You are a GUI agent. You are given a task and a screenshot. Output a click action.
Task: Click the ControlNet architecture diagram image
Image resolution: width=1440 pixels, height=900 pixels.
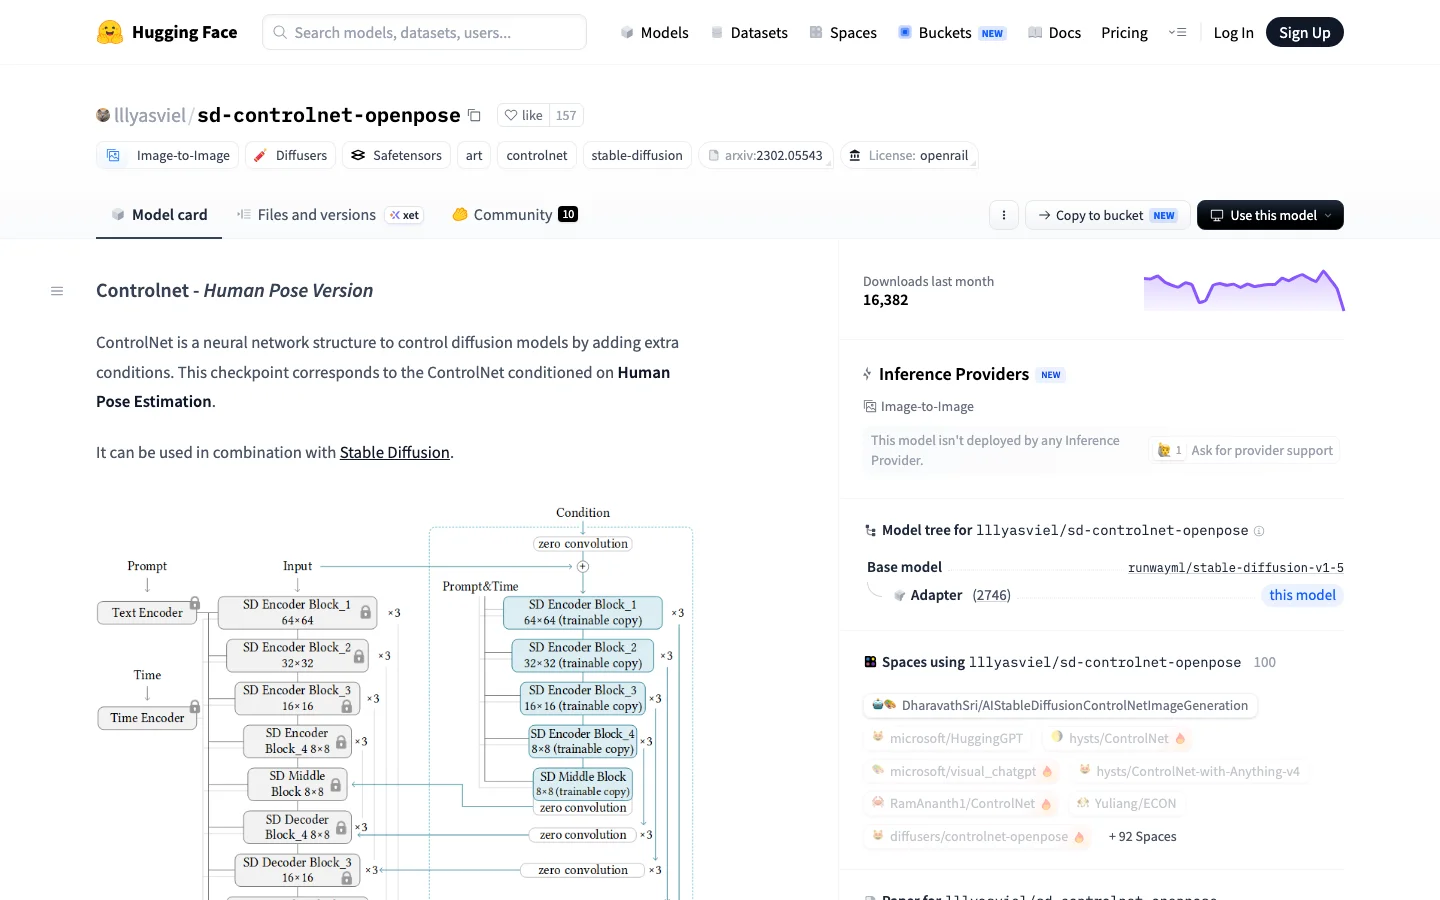coord(395,700)
